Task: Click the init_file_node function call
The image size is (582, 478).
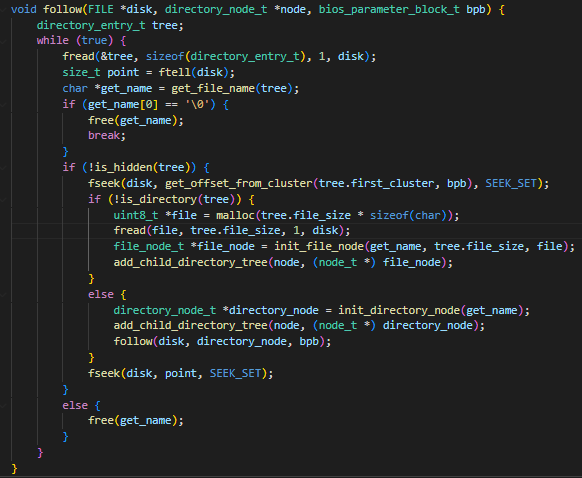Action: coord(319,246)
